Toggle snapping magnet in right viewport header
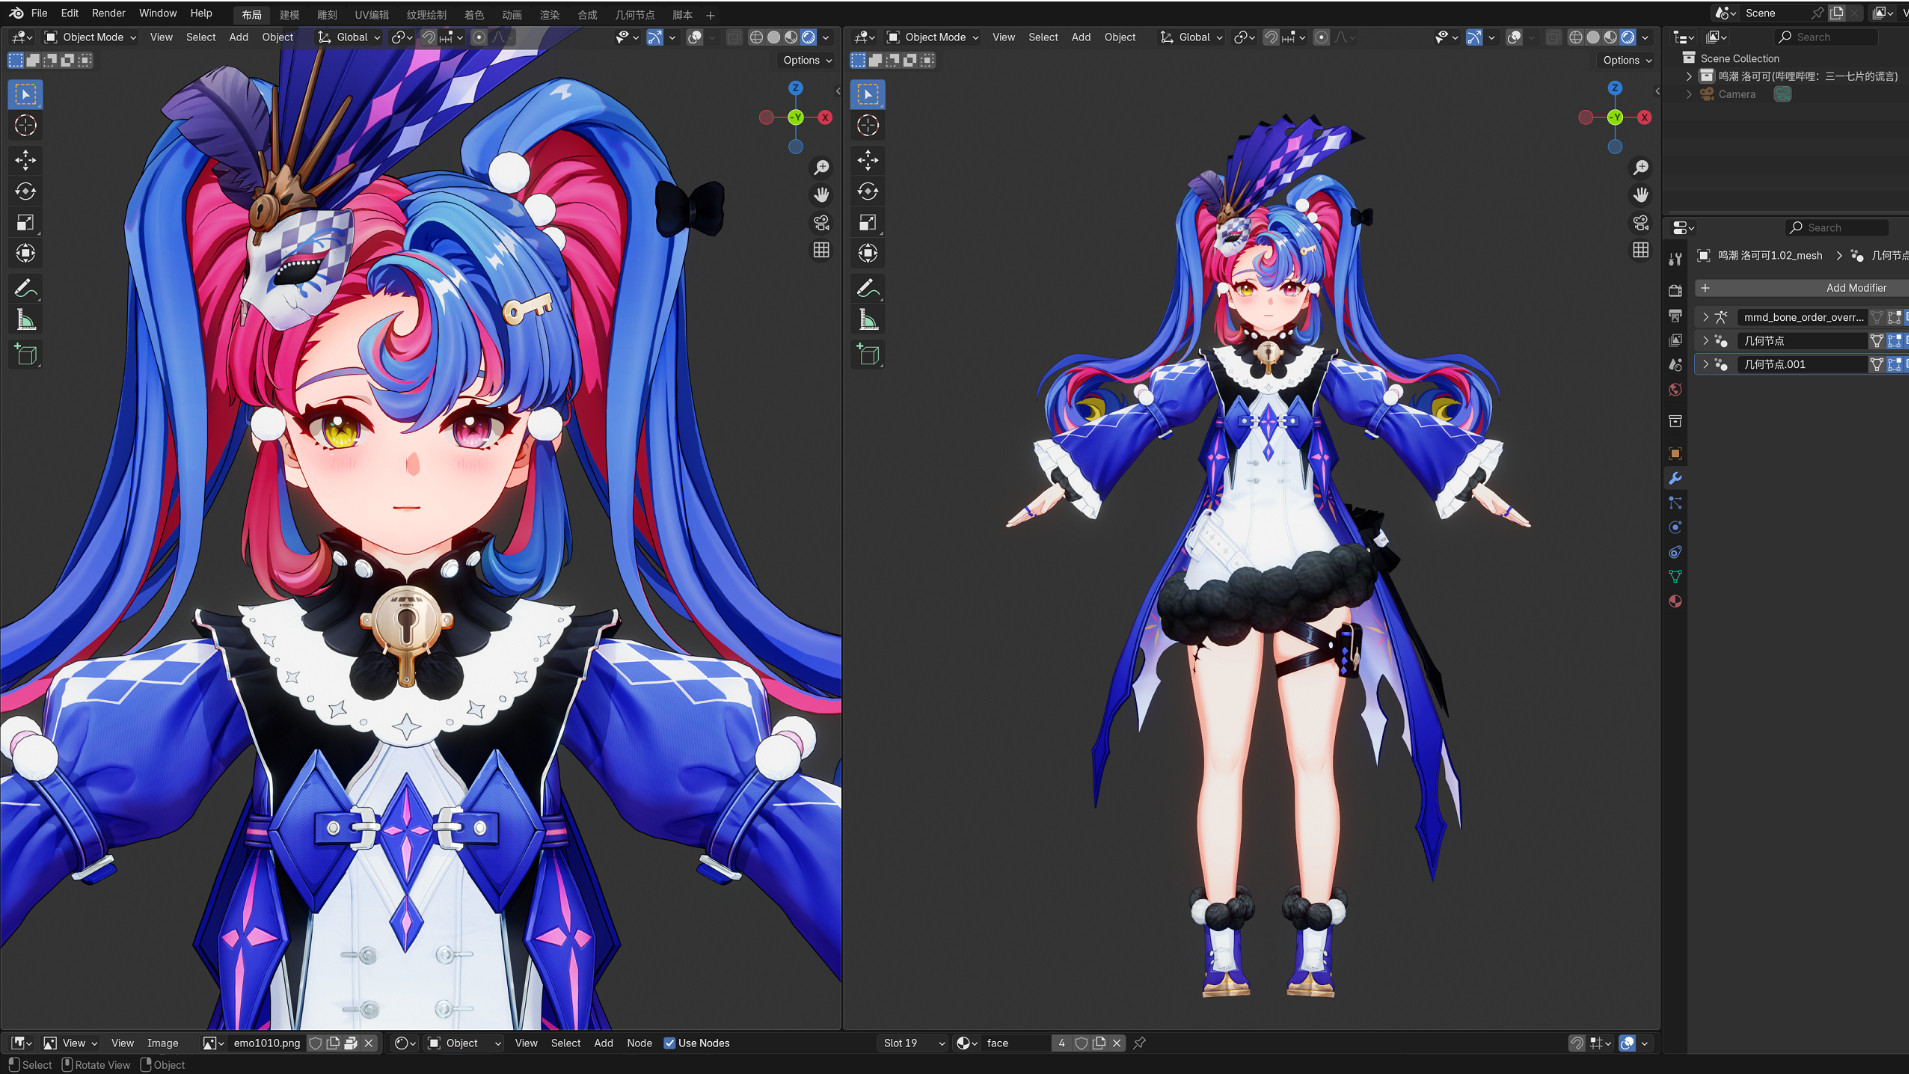This screenshot has height=1074, width=1909. click(x=1271, y=37)
